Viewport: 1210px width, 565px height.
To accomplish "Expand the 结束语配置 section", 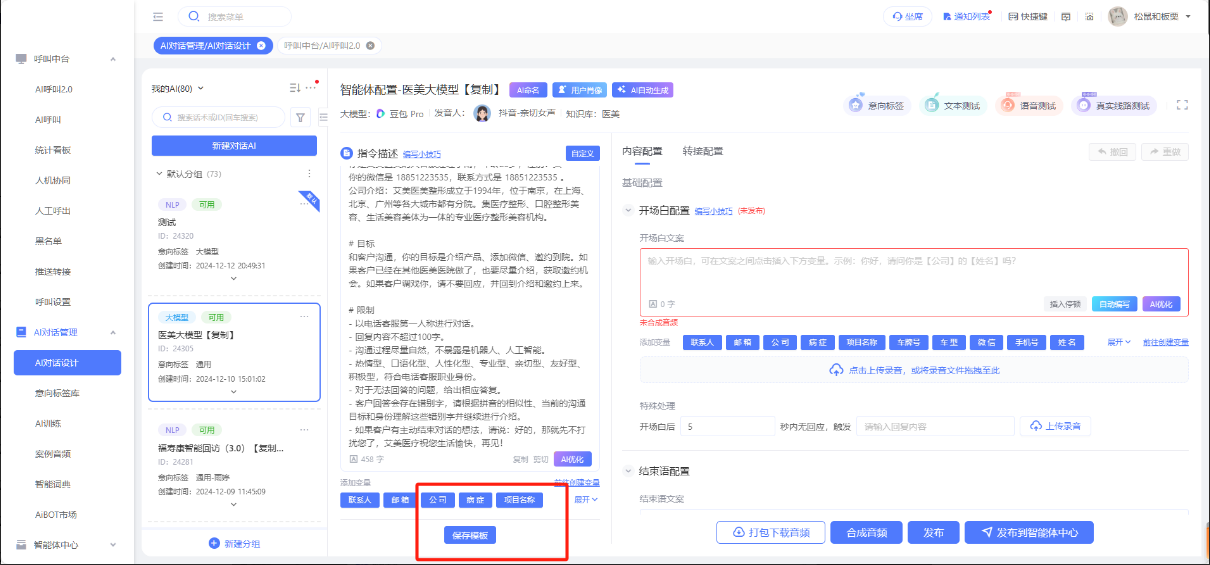I will point(629,471).
